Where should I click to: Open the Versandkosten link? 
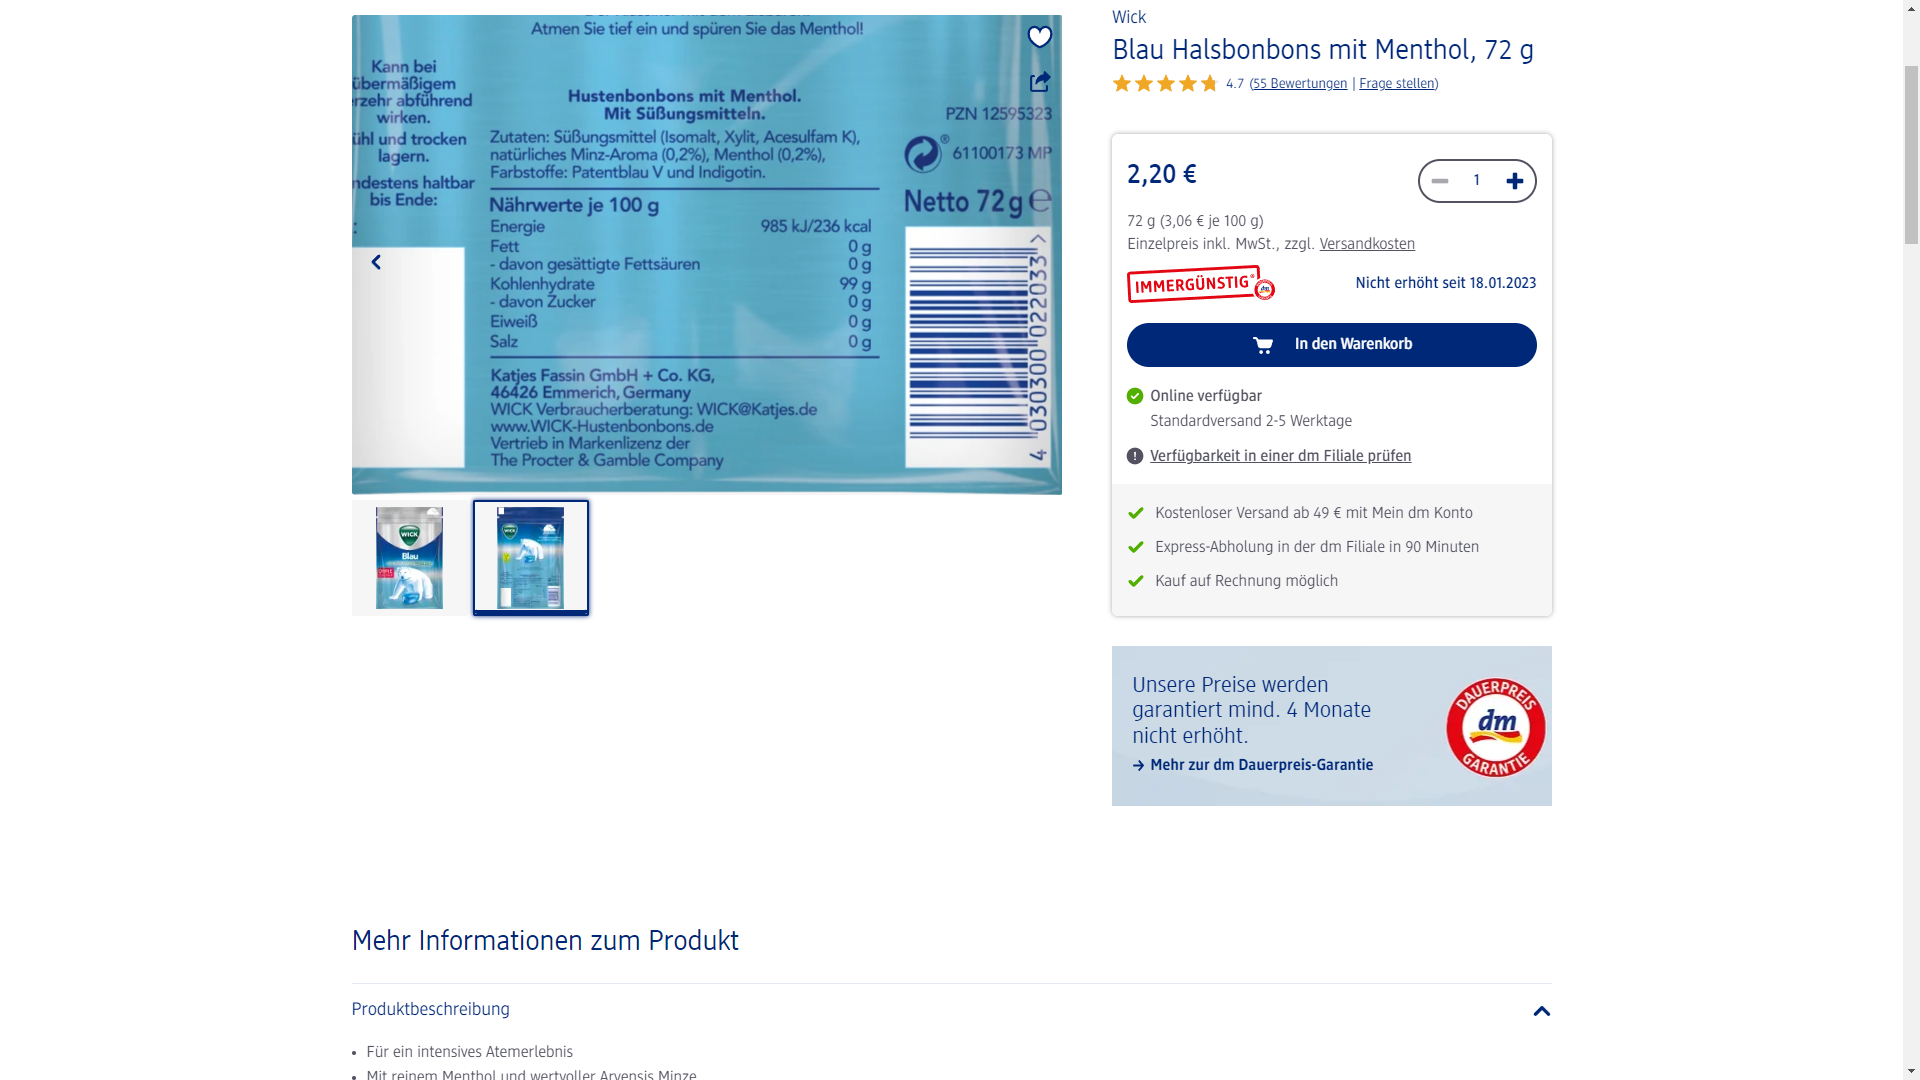pyautogui.click(x=1367, y=244)
